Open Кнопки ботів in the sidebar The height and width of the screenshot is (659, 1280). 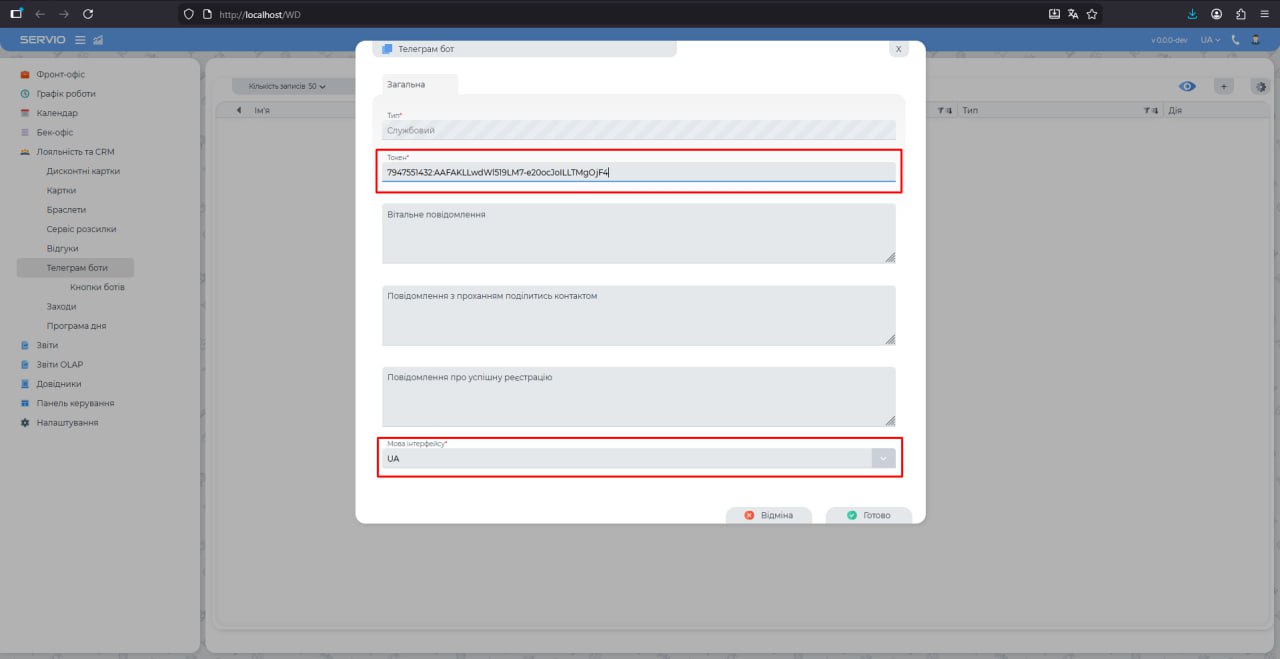97,287
